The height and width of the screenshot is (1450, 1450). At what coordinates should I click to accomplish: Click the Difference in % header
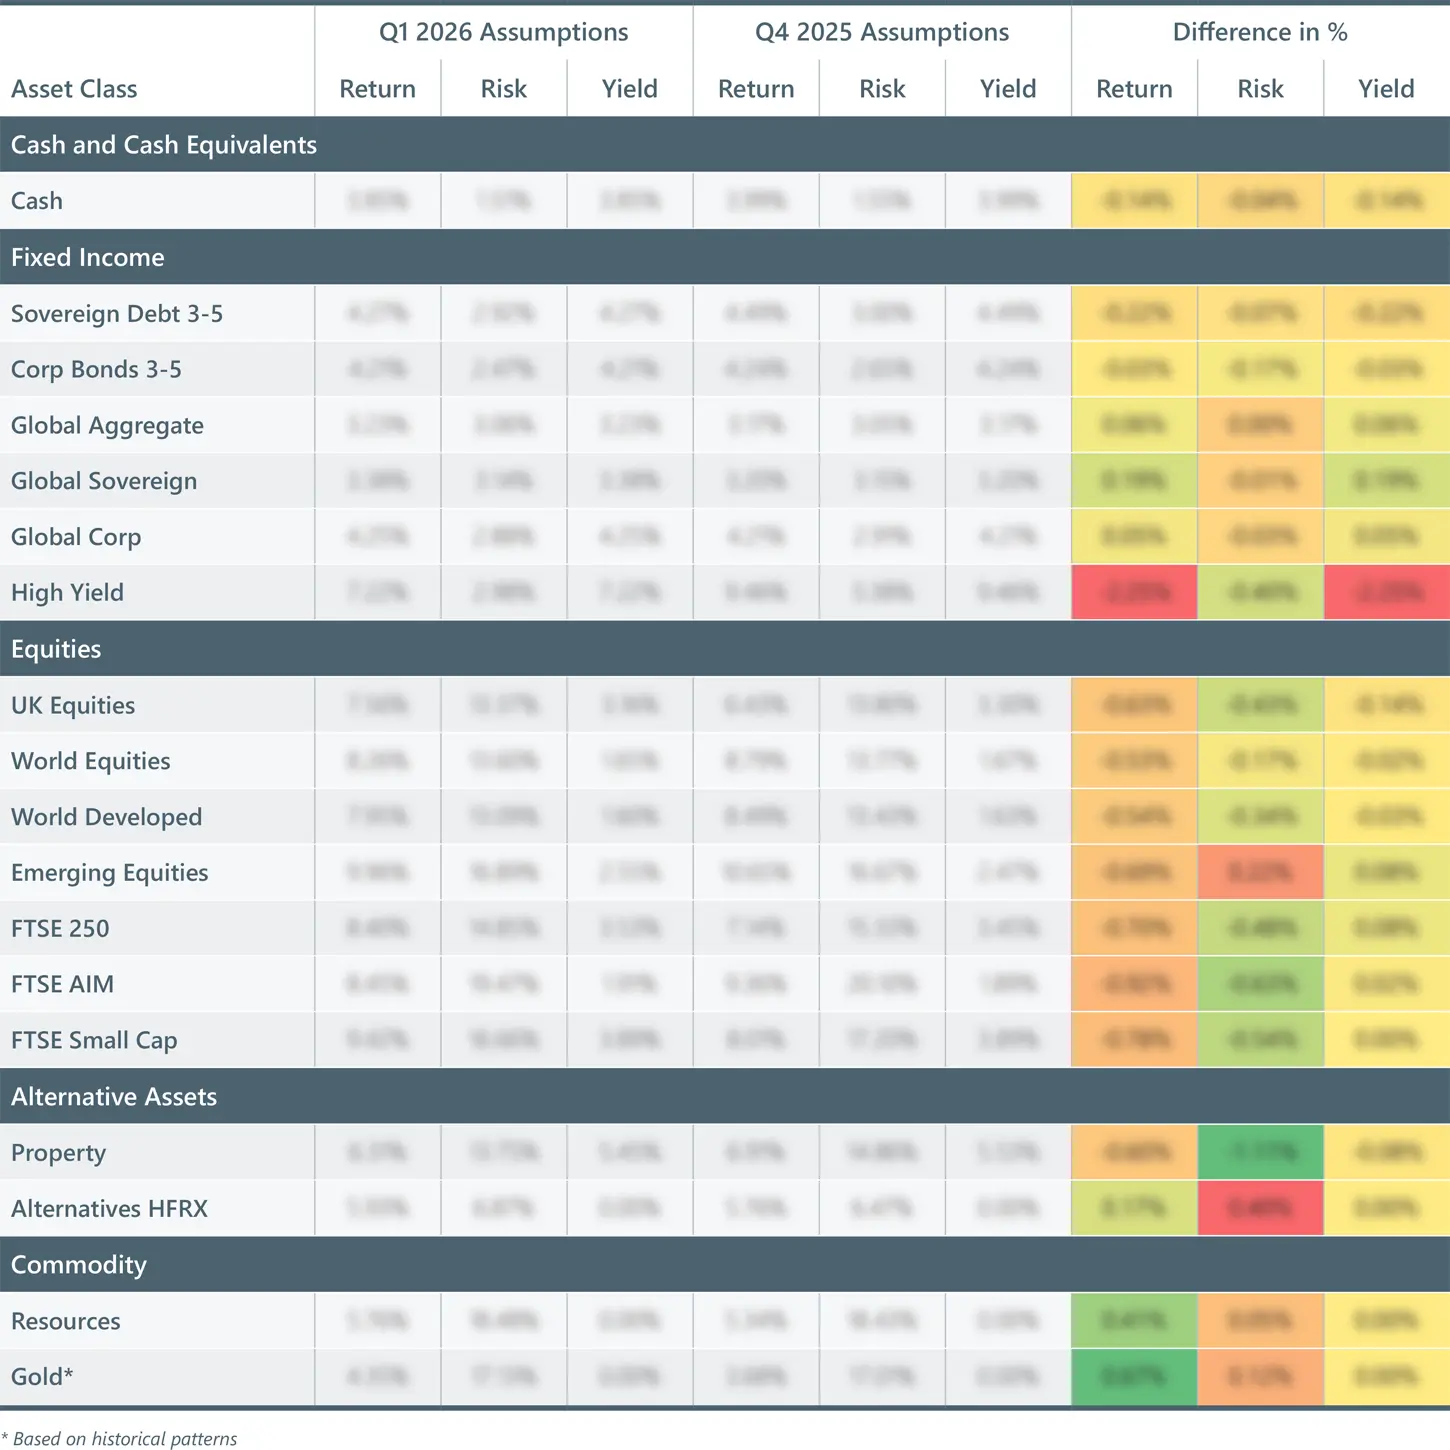point(1260,32)
